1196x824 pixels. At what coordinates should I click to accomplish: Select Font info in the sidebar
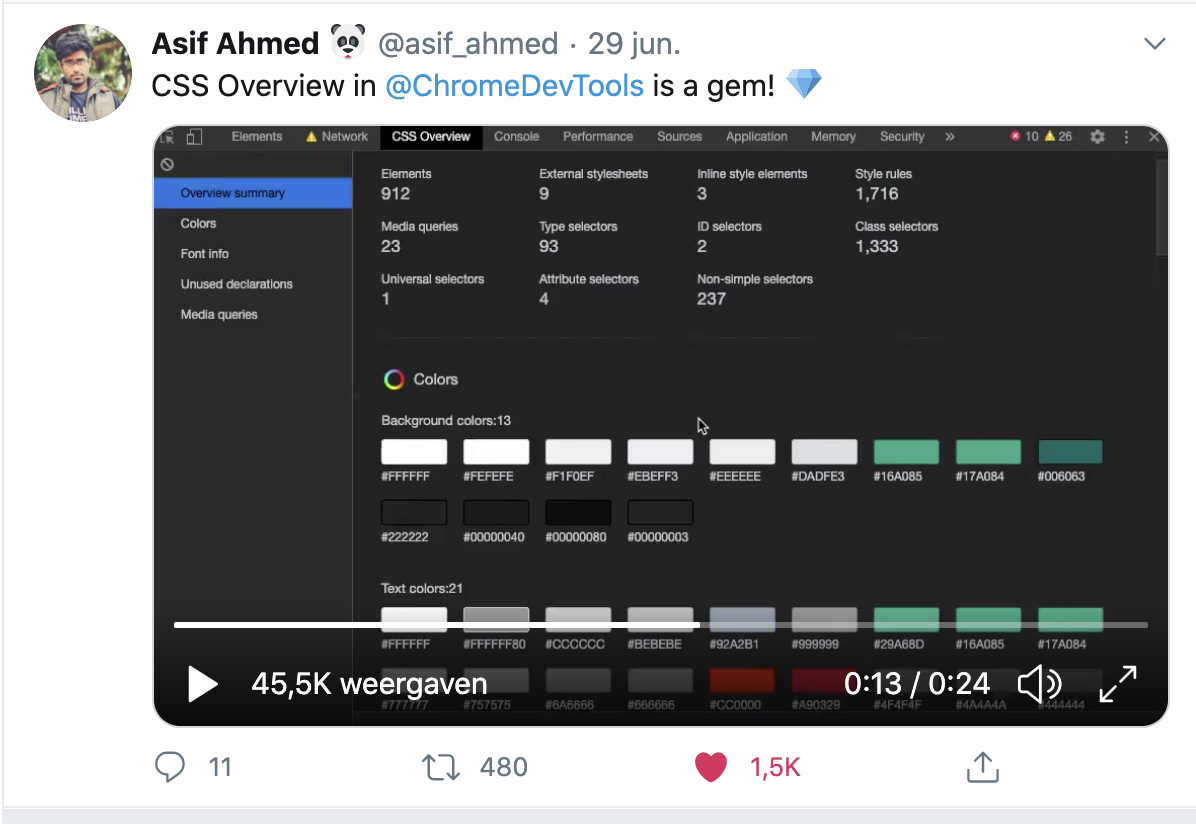point(204,254)
